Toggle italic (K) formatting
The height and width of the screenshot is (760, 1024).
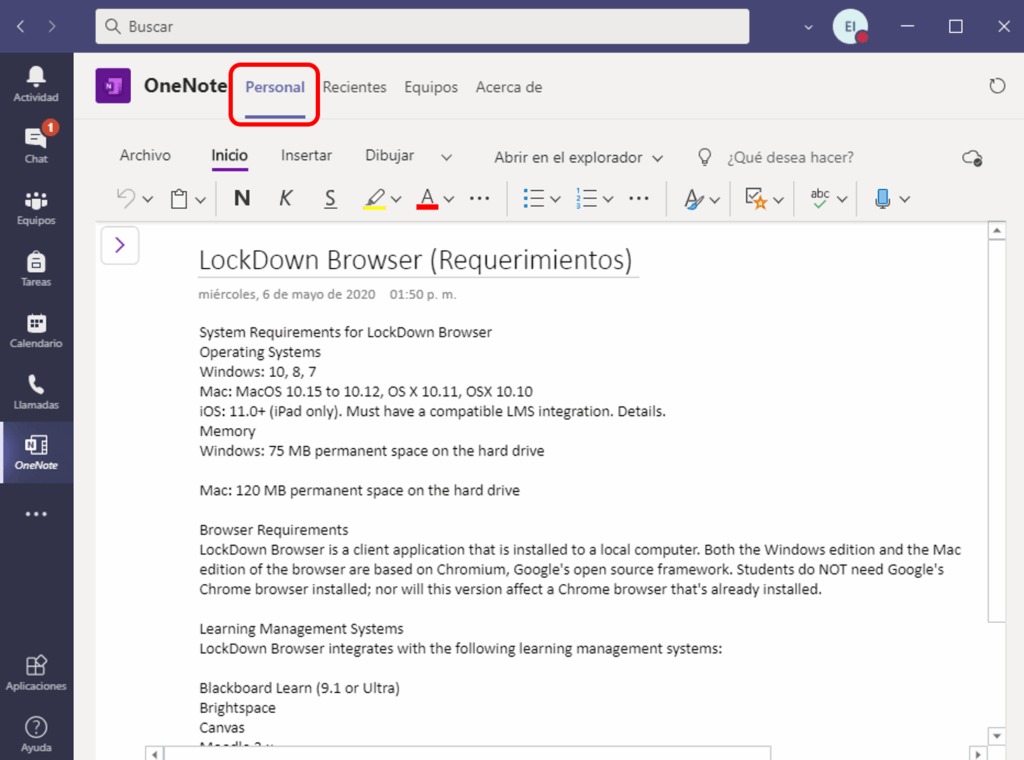[x=286, y=199]
